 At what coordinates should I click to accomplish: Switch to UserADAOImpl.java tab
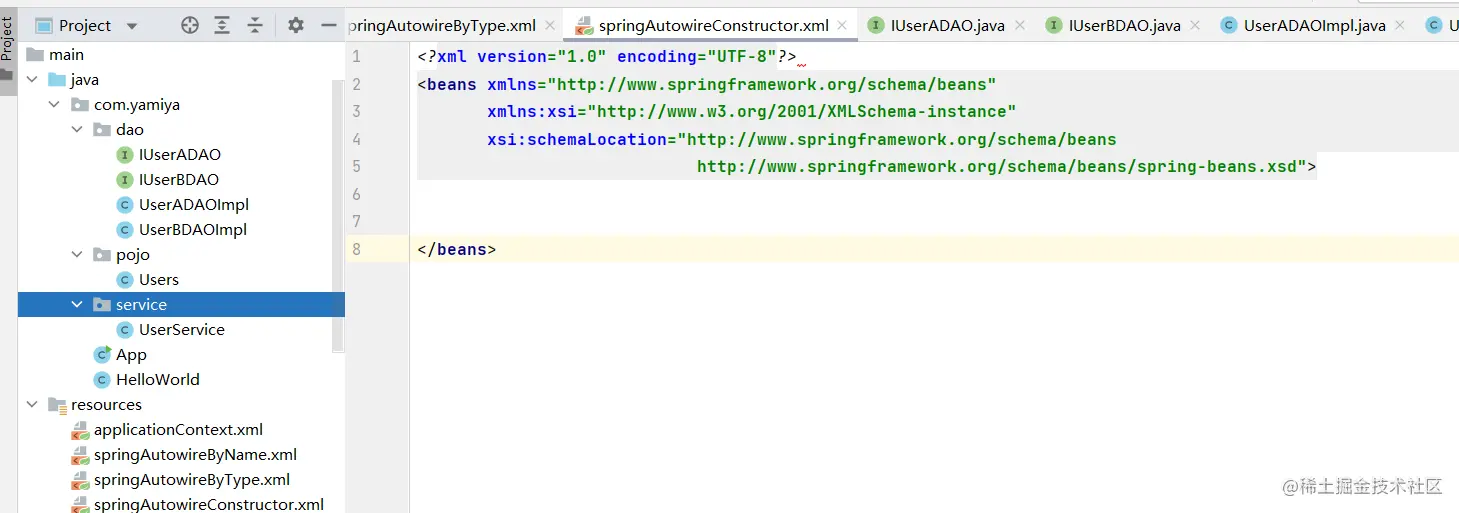tap(1314, 26)
